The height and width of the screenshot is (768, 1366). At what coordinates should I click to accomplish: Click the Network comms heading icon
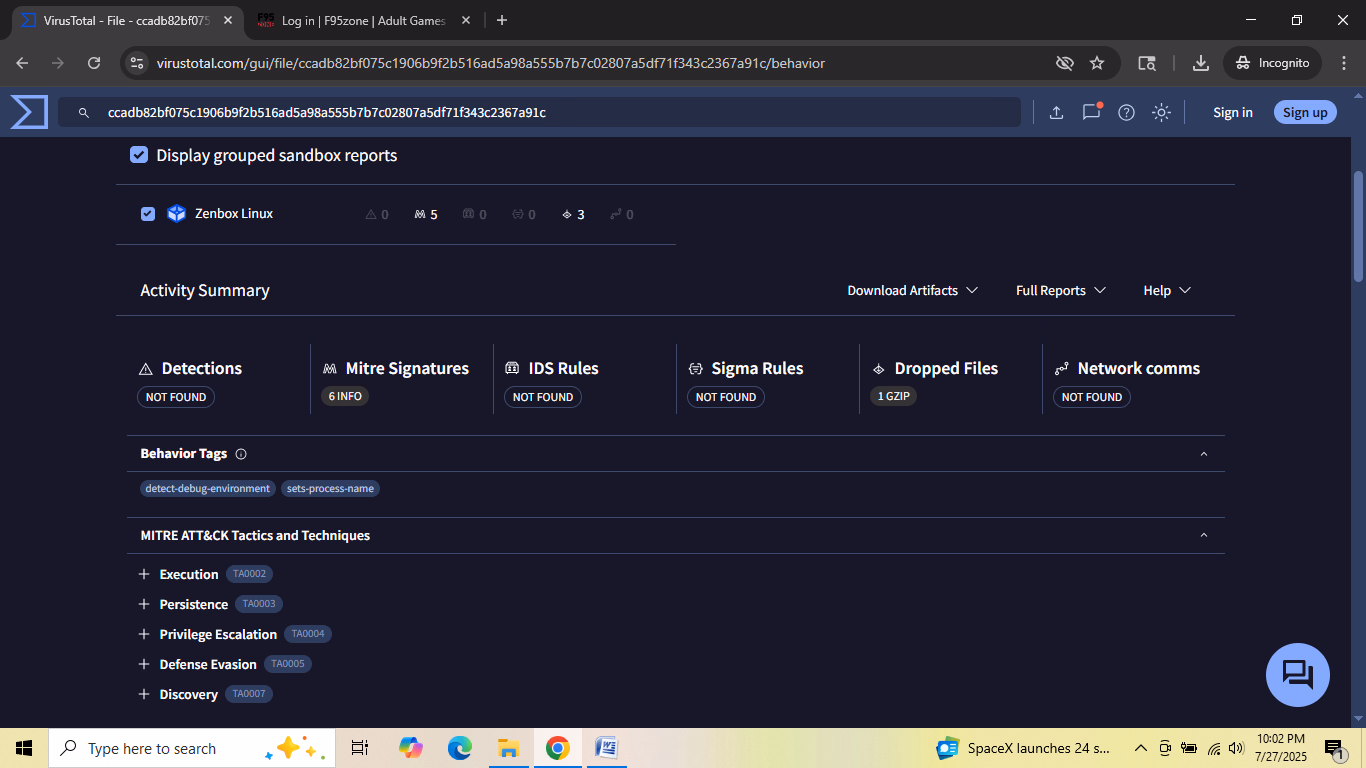pos(1061,369)
